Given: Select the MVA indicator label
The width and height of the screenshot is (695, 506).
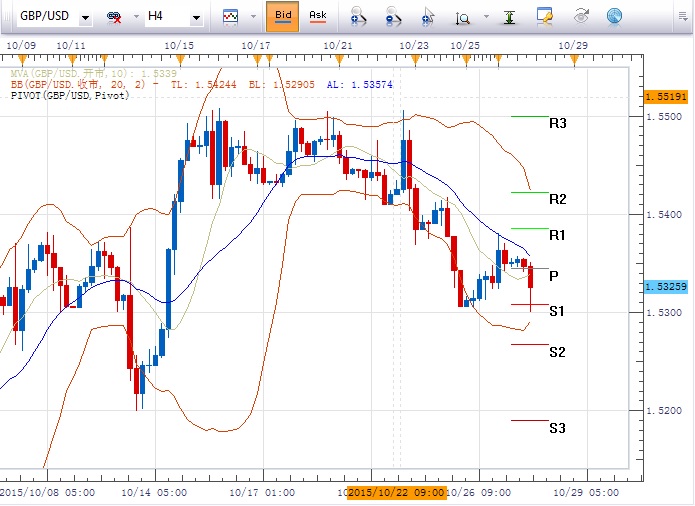Looking at the screenshot, I should 94,74.
